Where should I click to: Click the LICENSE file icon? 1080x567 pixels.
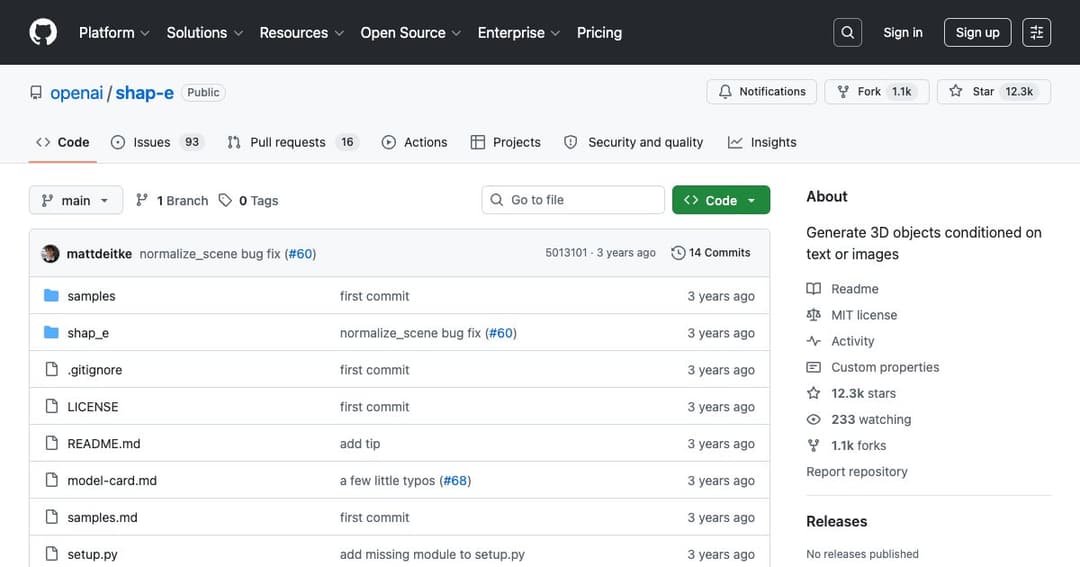52,406
